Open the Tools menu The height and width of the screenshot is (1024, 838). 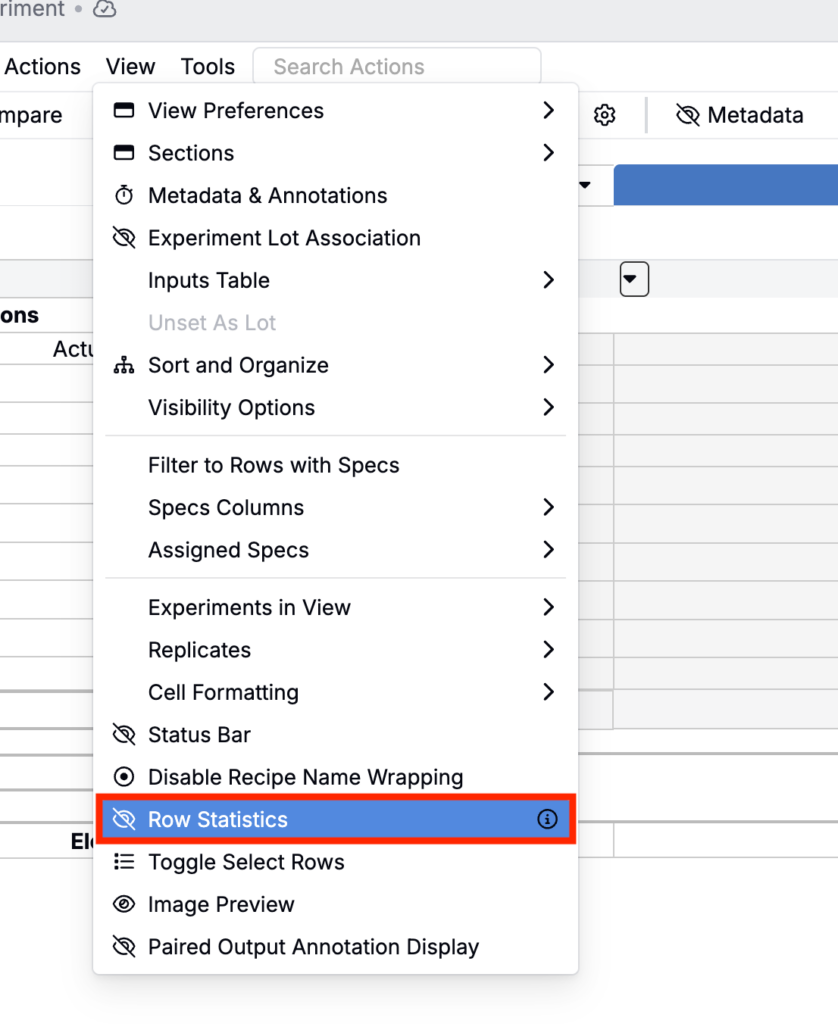click(x=208, y=67)
